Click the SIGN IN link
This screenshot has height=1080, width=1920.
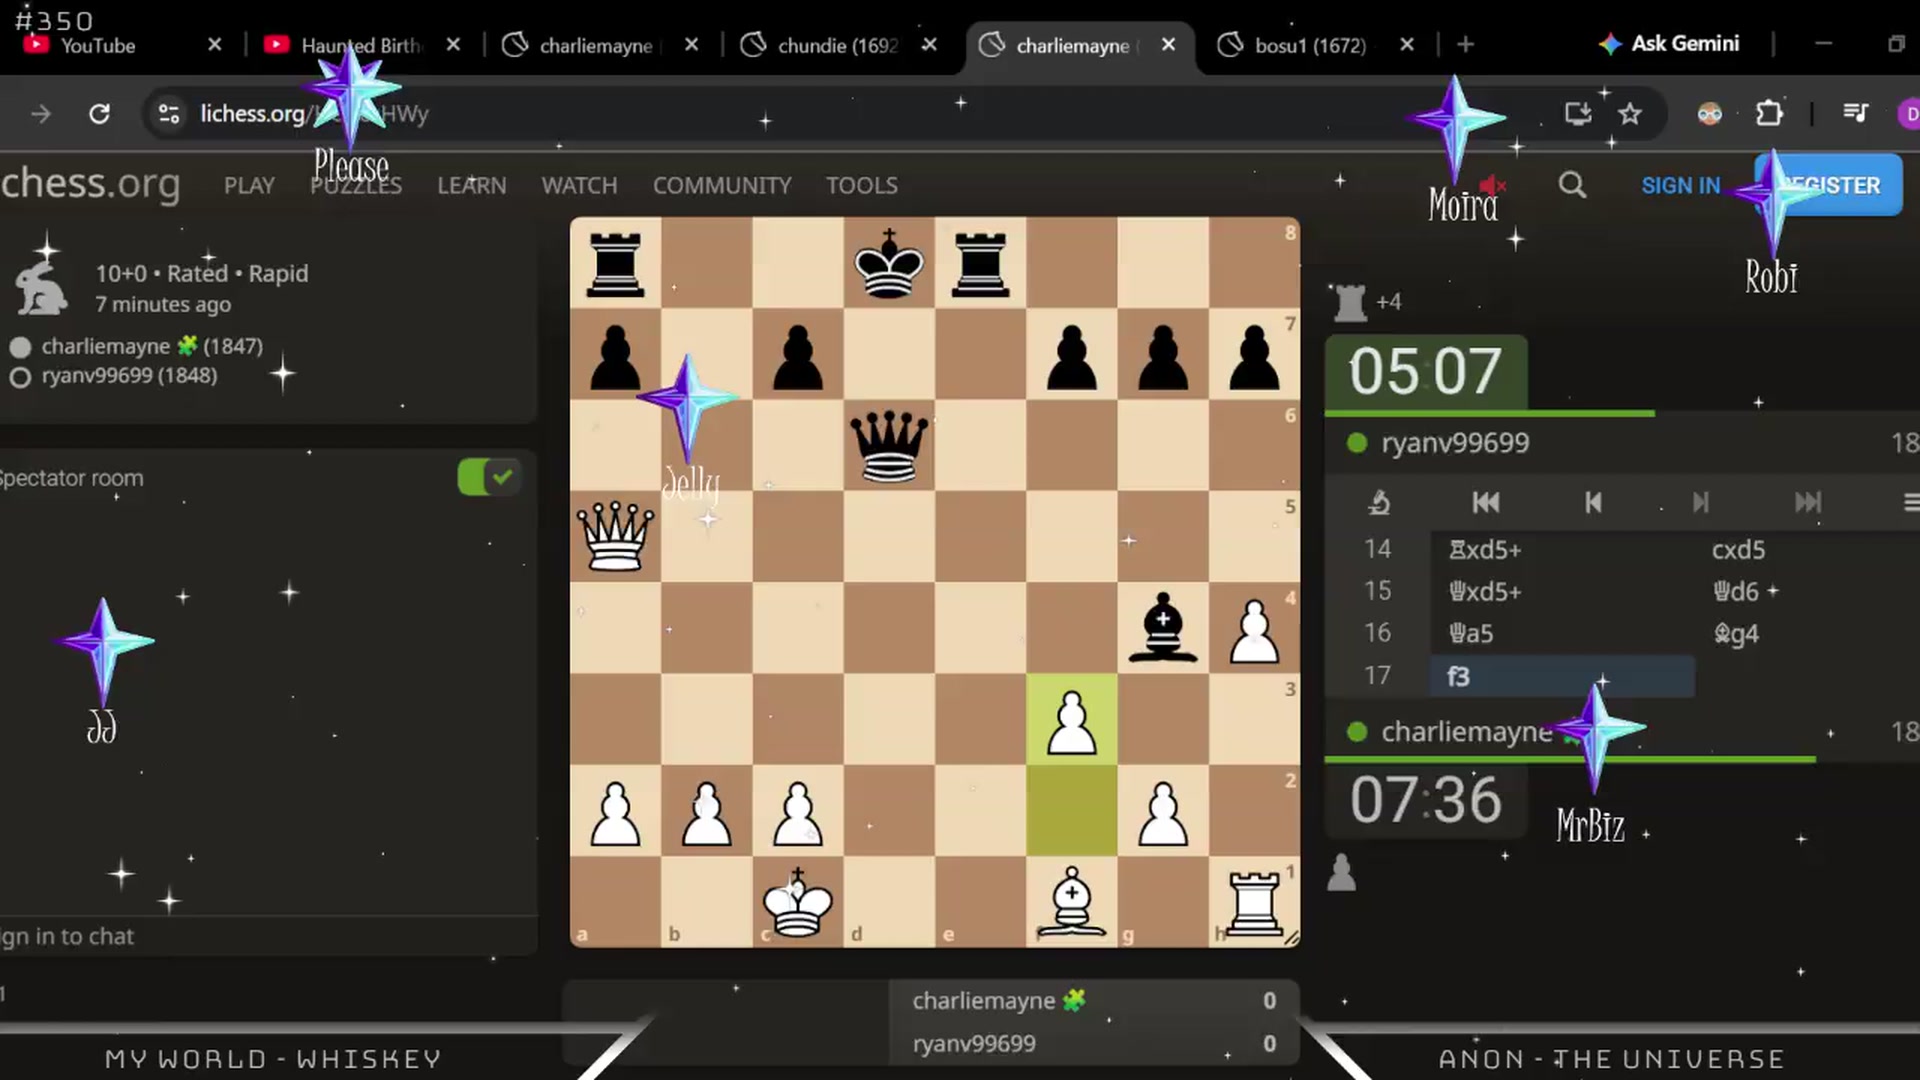1681,186
